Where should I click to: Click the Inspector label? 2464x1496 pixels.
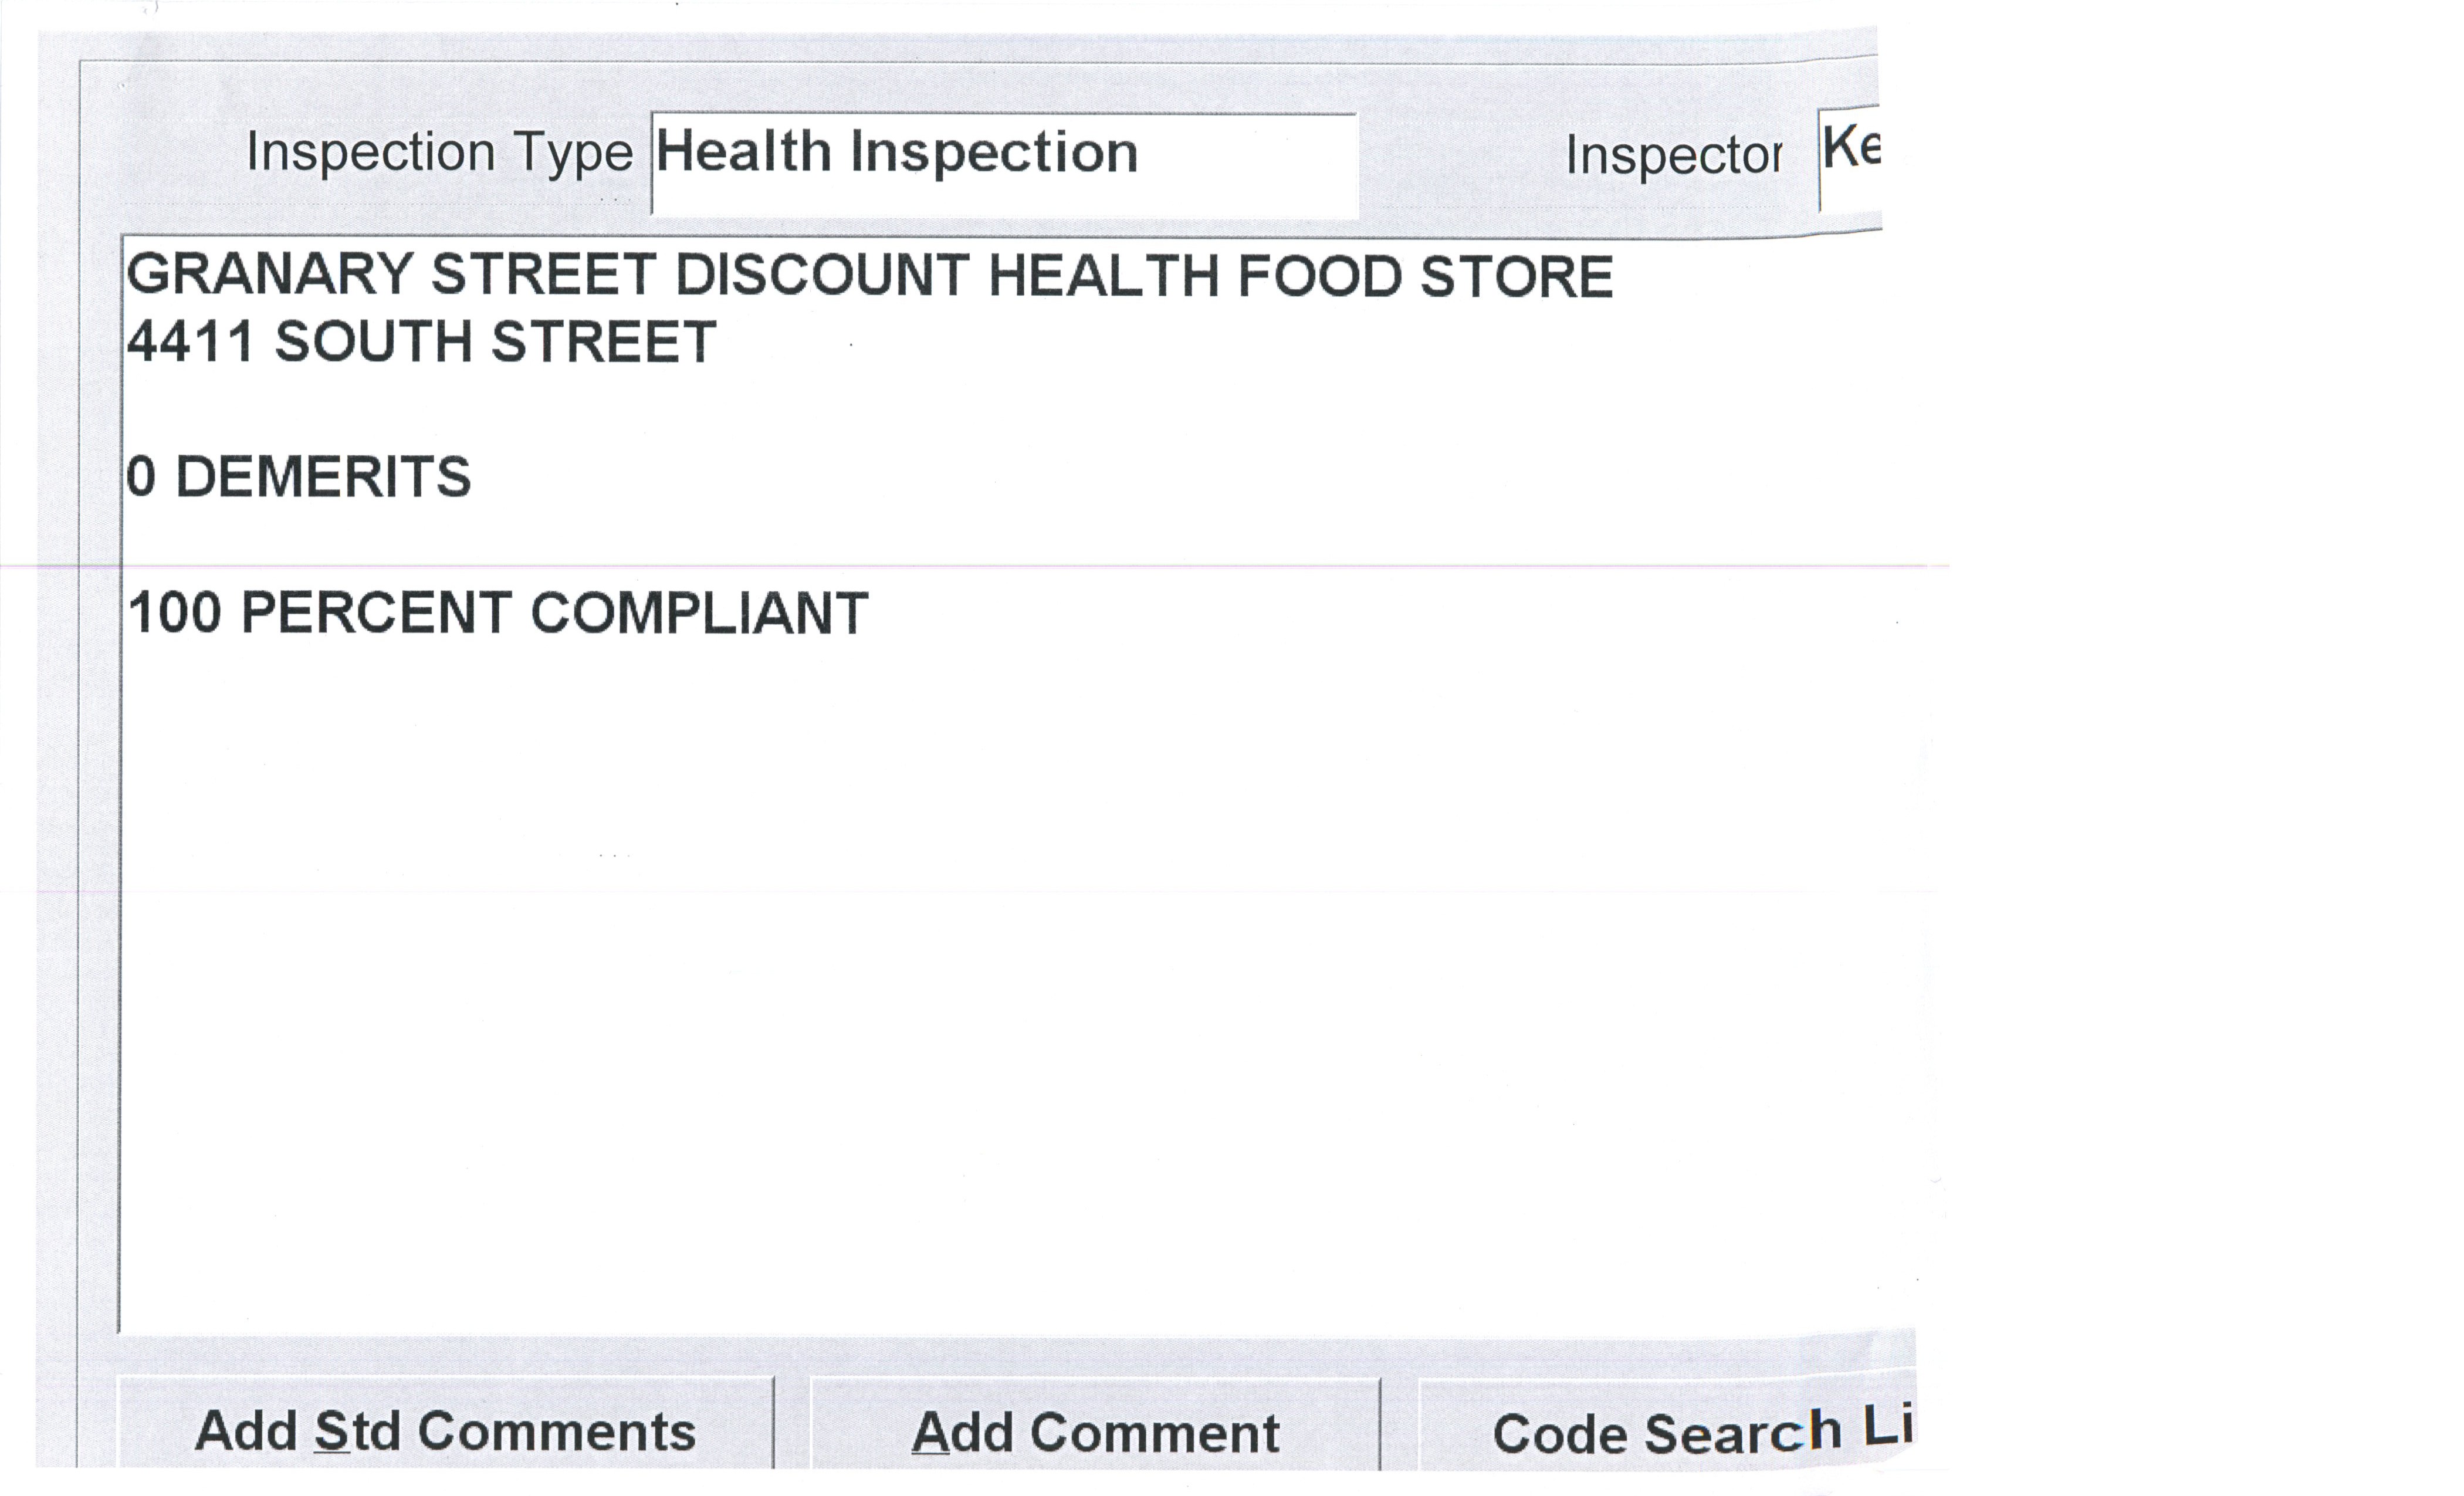click(1673, 156)
